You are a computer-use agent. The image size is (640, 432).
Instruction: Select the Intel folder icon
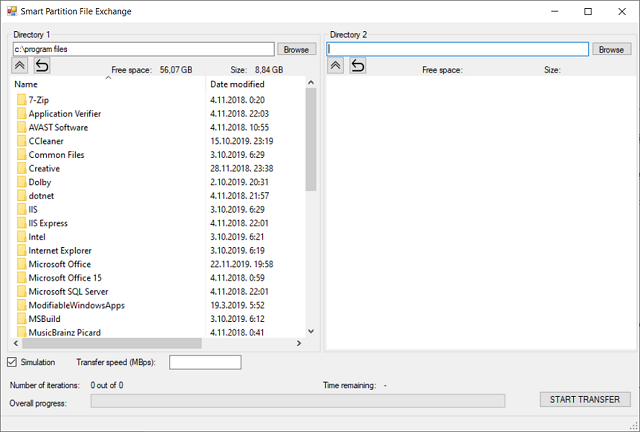pos(22,237)
